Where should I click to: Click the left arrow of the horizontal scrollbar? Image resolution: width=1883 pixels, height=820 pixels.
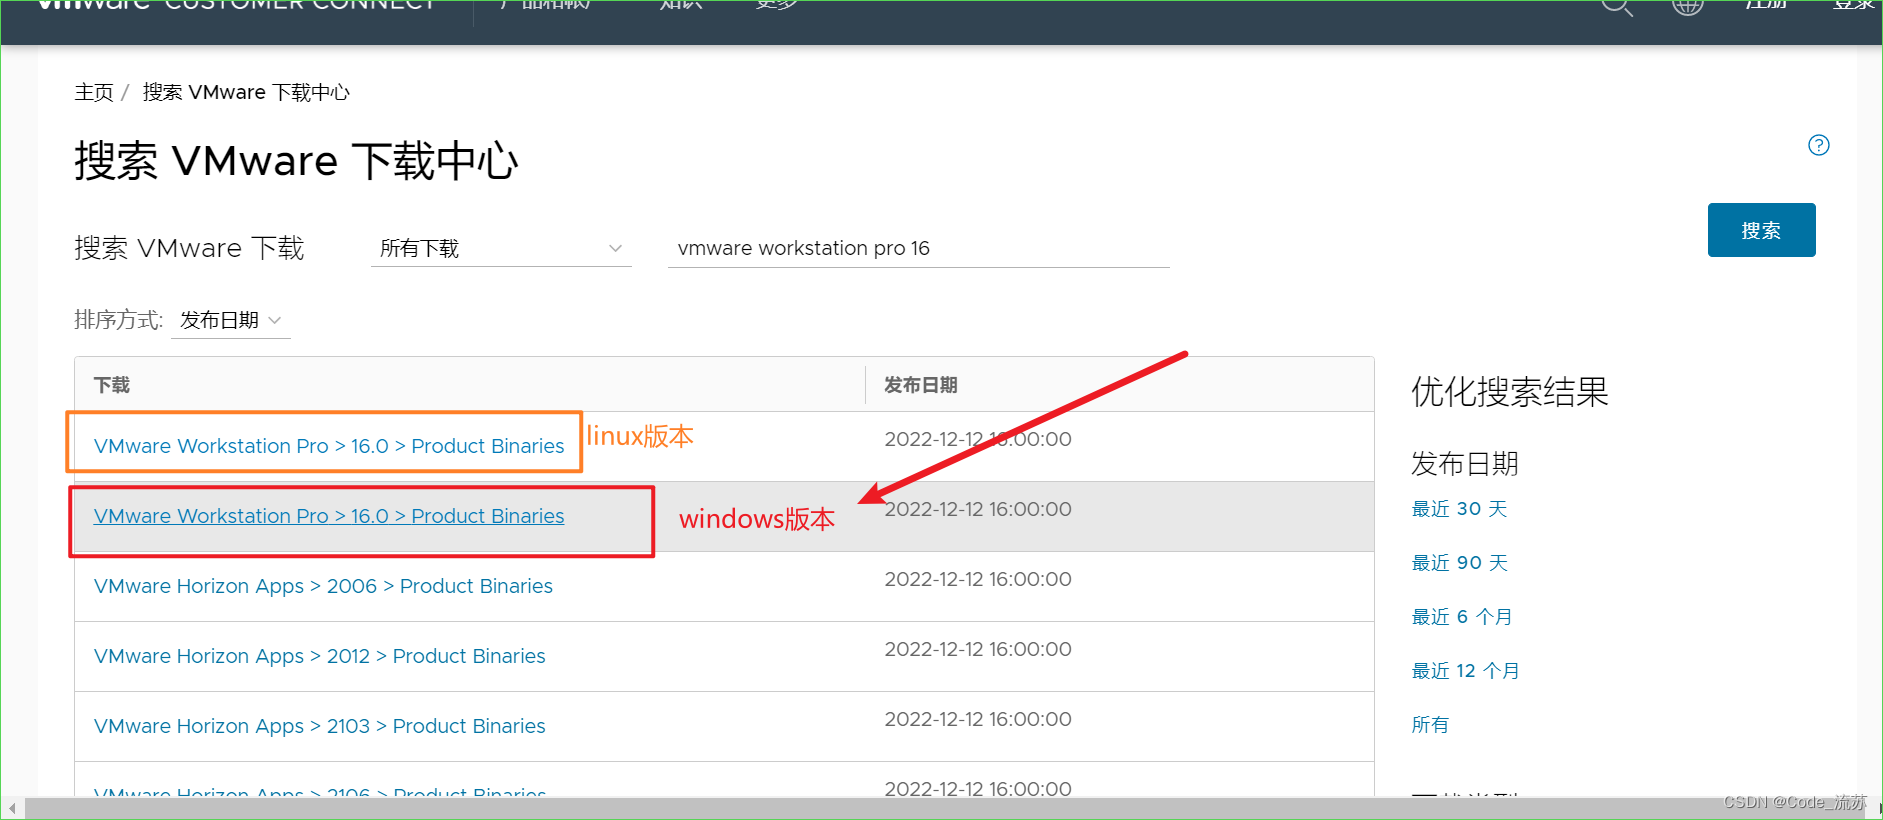[x=12, y=808]
